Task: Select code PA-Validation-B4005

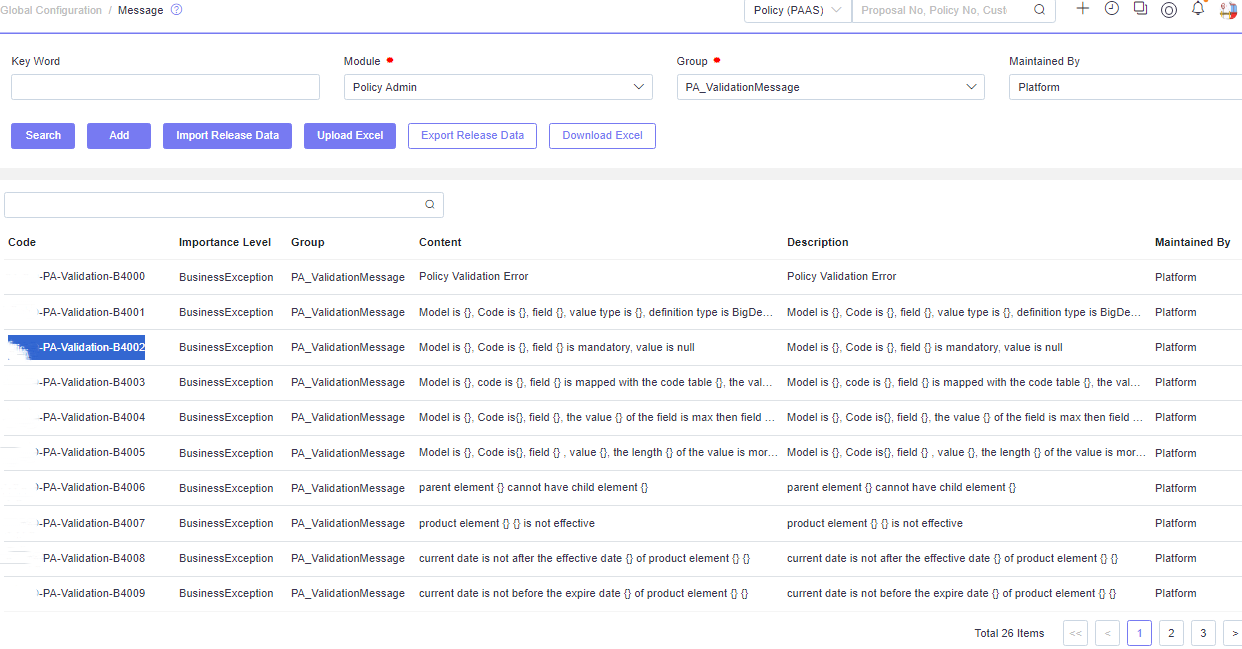Action: tap(92, 452)
